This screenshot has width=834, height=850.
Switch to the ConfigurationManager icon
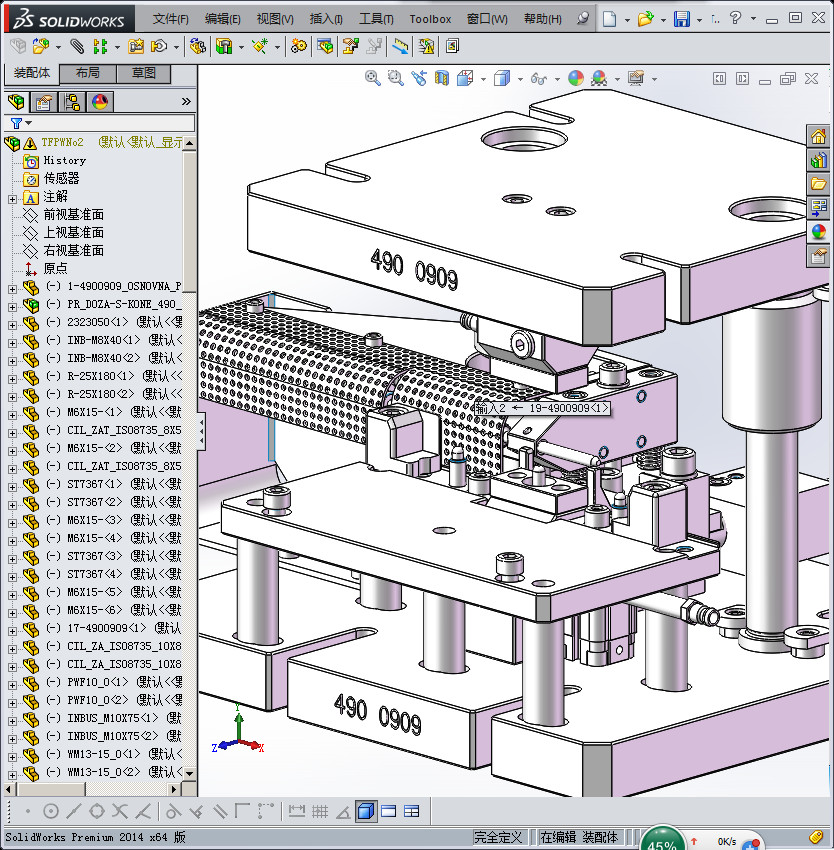(x=72, y=102)
